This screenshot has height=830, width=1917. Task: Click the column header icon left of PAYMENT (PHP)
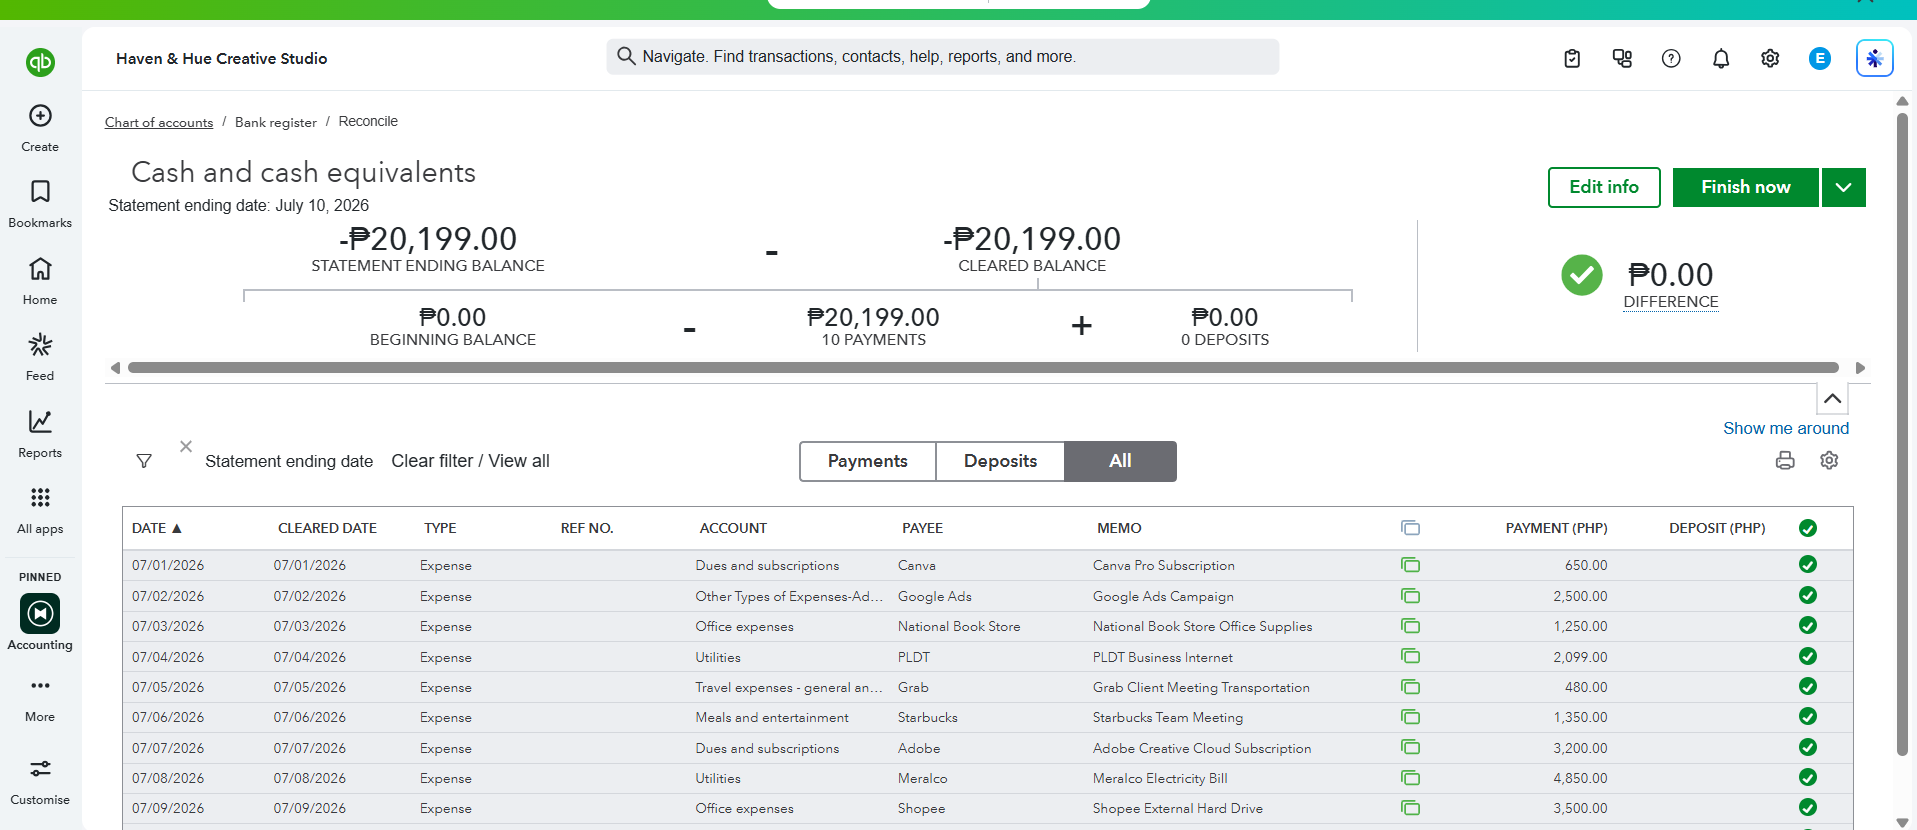click(x=1410, y=528)
